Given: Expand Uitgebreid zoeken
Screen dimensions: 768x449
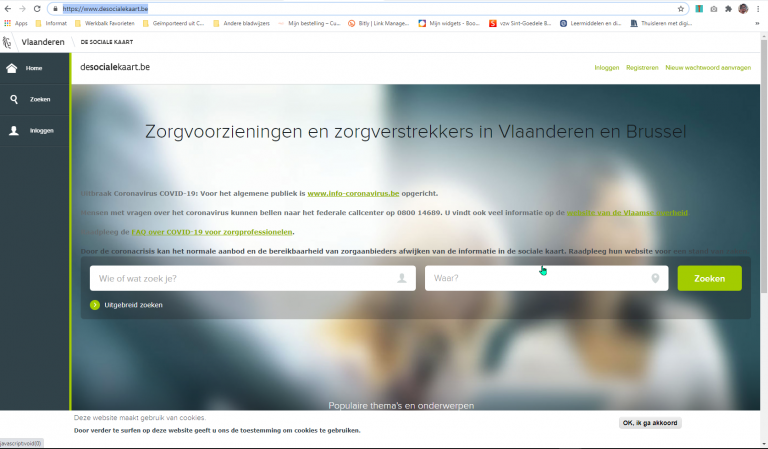Looking at the screenshot, I should coord(126,305).
